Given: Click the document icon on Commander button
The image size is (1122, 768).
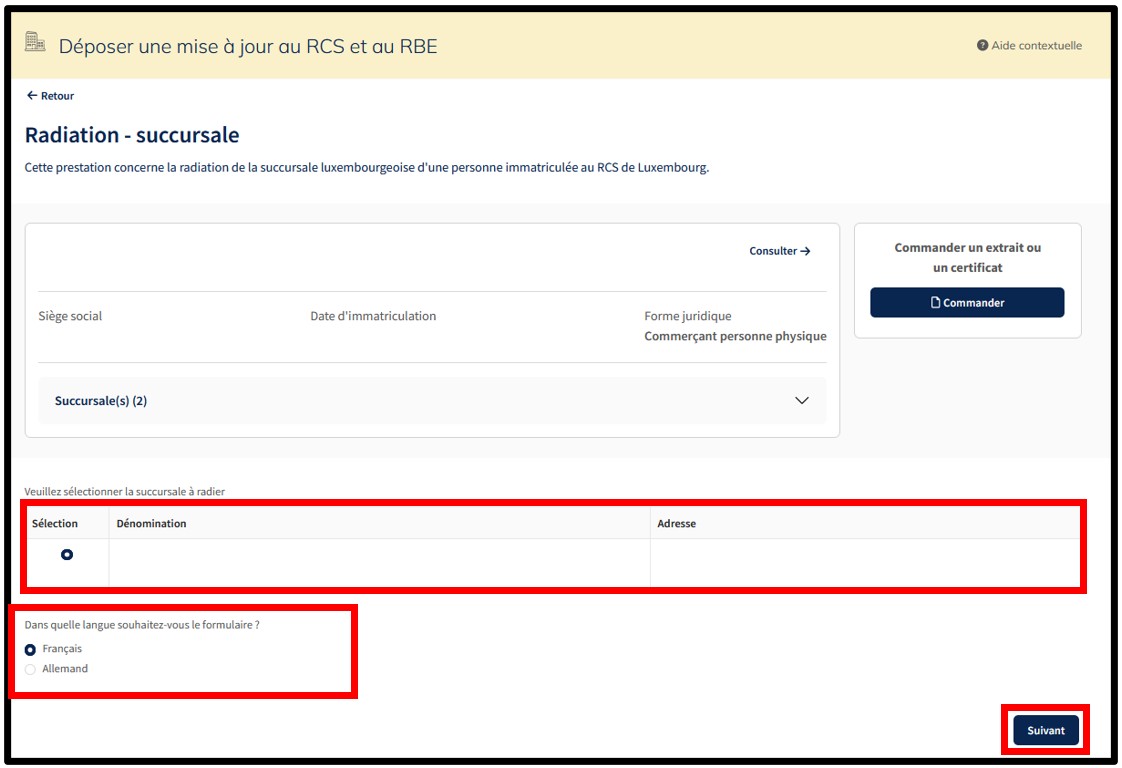Looking at the screenshot, I should [x=935, y=303].
